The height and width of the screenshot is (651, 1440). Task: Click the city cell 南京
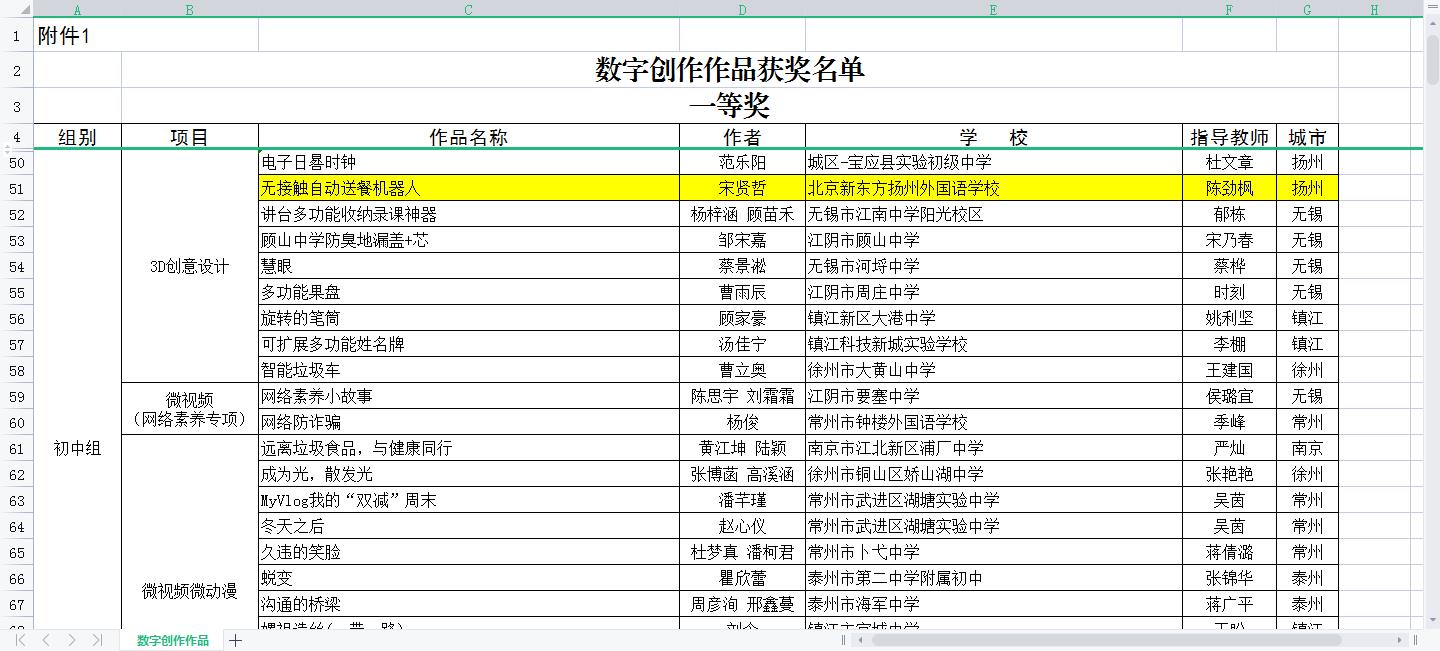(1307, 448)
